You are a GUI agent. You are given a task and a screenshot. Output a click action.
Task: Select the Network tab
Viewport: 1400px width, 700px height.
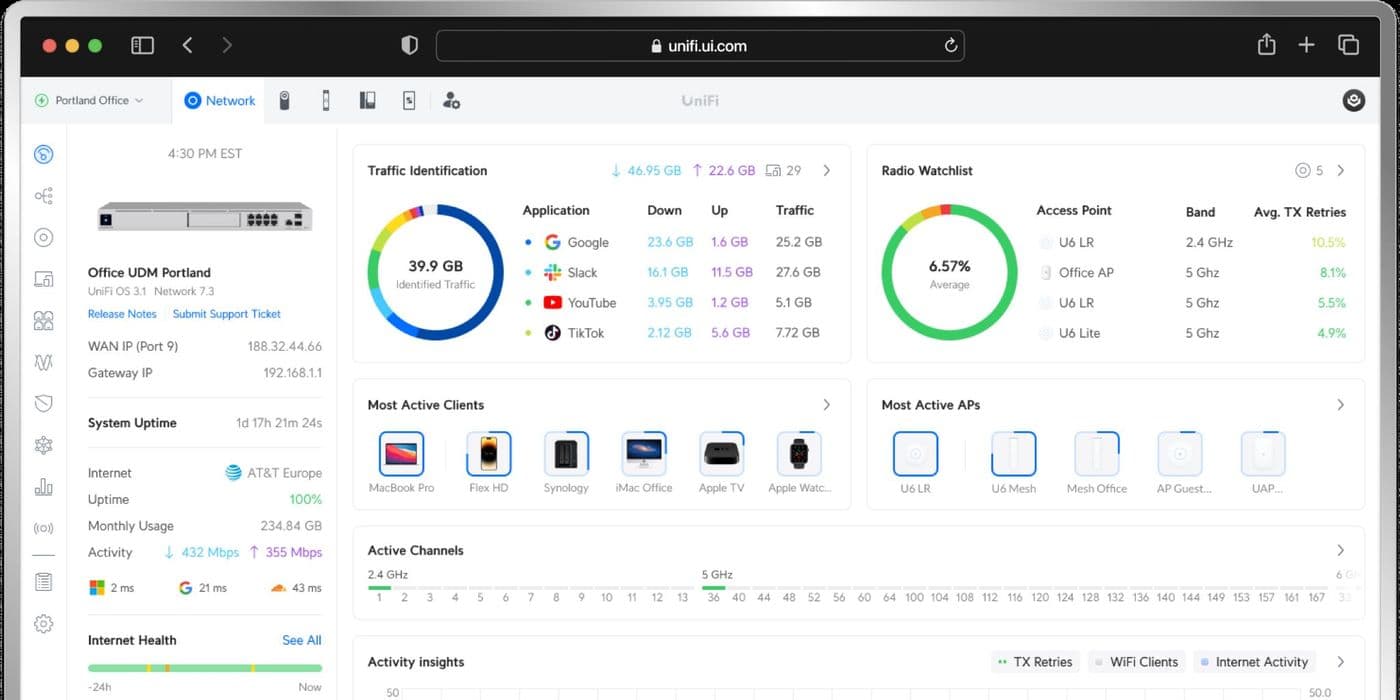[220, 100]
